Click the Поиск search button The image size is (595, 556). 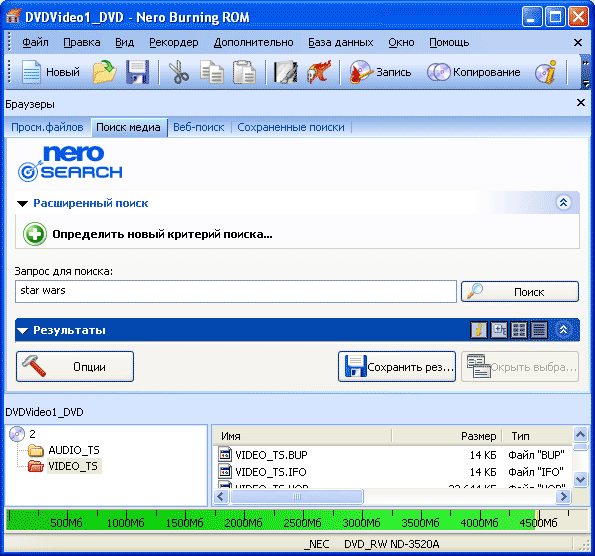click(520, 291)
